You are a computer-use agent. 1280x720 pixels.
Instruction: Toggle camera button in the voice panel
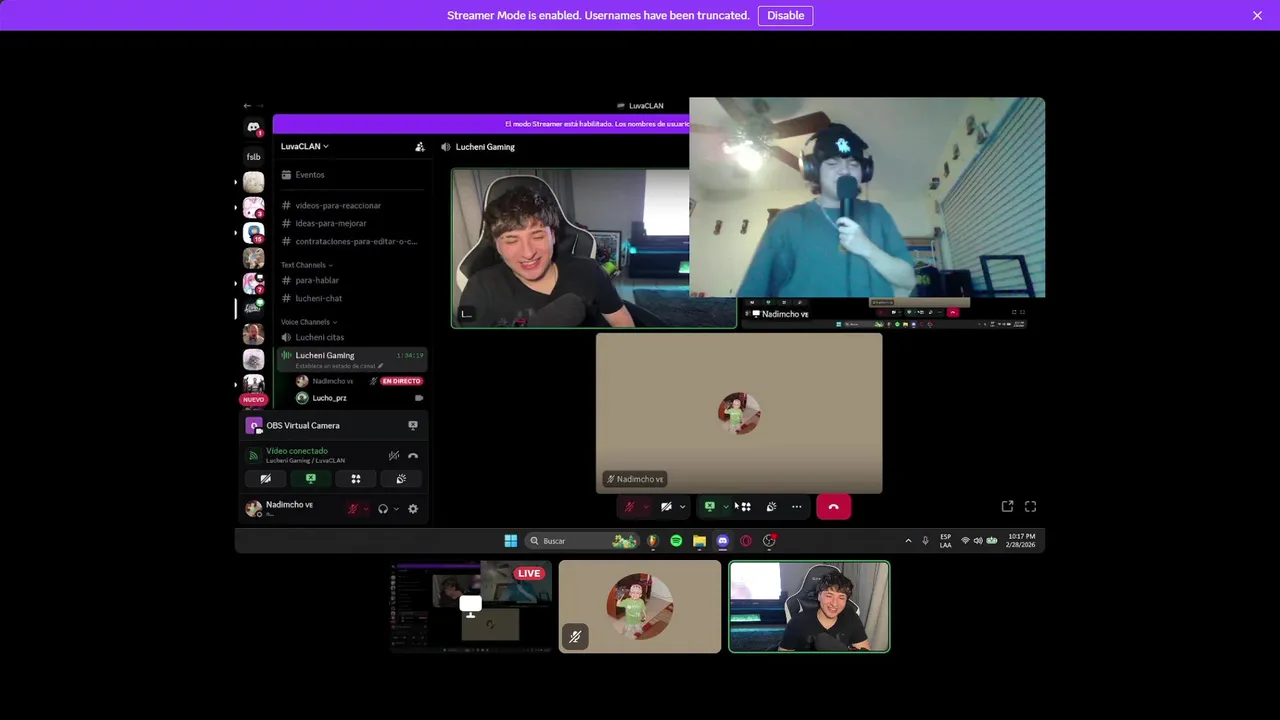[x=265, y=479]
